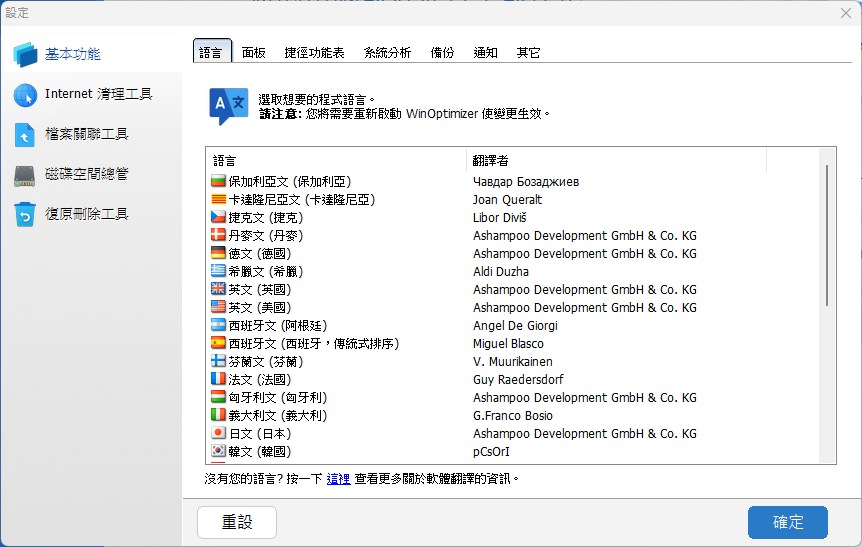862x547 pixels.
Task: Select the Catalan flag icon
Action: (x=218, y=198)
